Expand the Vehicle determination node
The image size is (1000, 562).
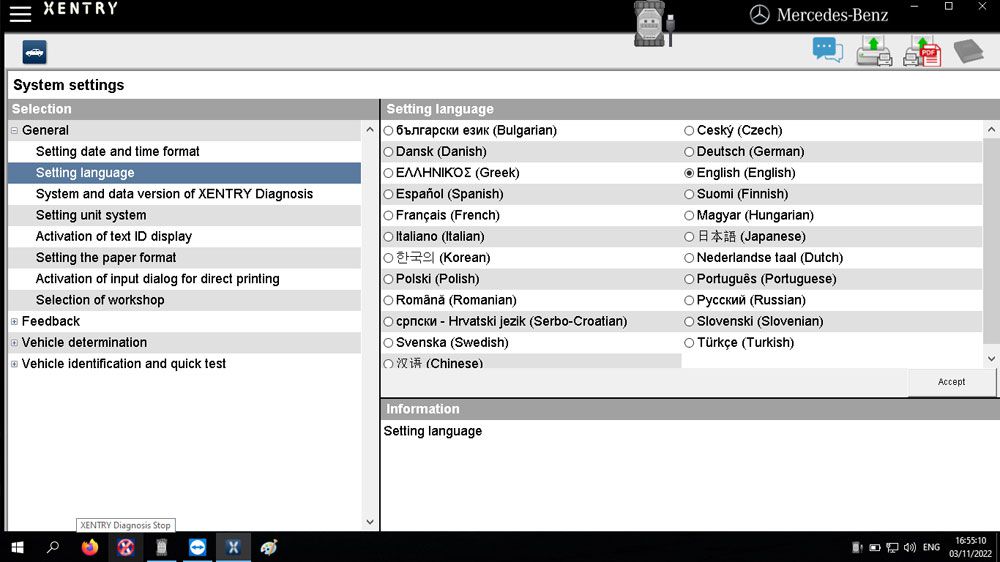point(14,343)
